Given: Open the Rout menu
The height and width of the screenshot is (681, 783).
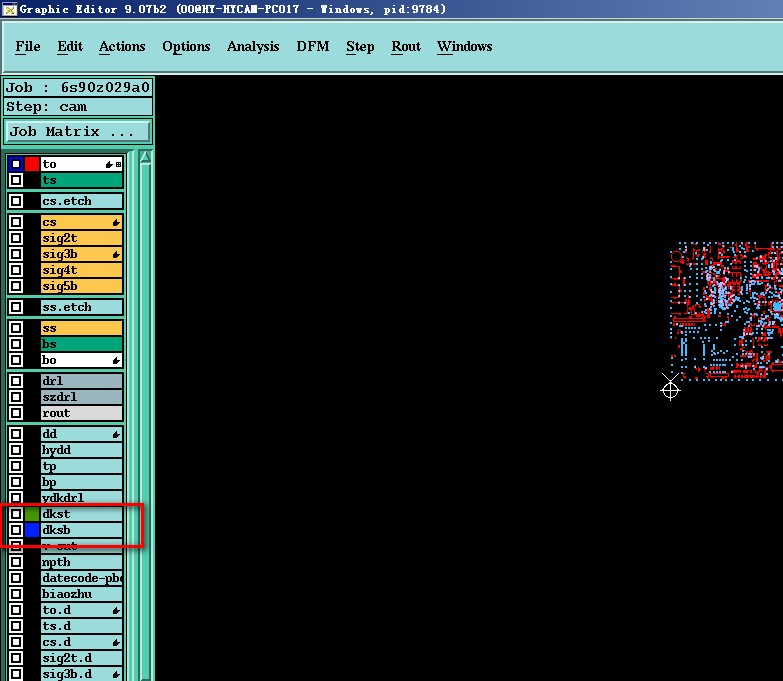Looking at the screenshot, I should click(406, 46).
